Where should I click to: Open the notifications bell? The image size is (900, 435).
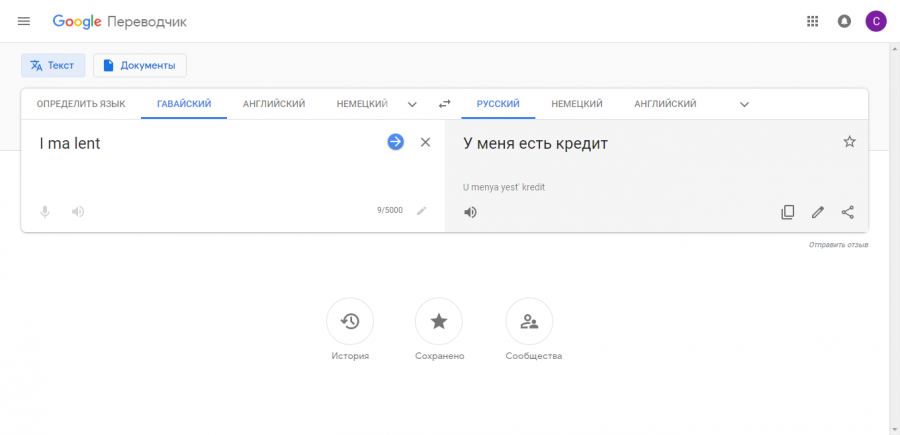coord(844,21)
